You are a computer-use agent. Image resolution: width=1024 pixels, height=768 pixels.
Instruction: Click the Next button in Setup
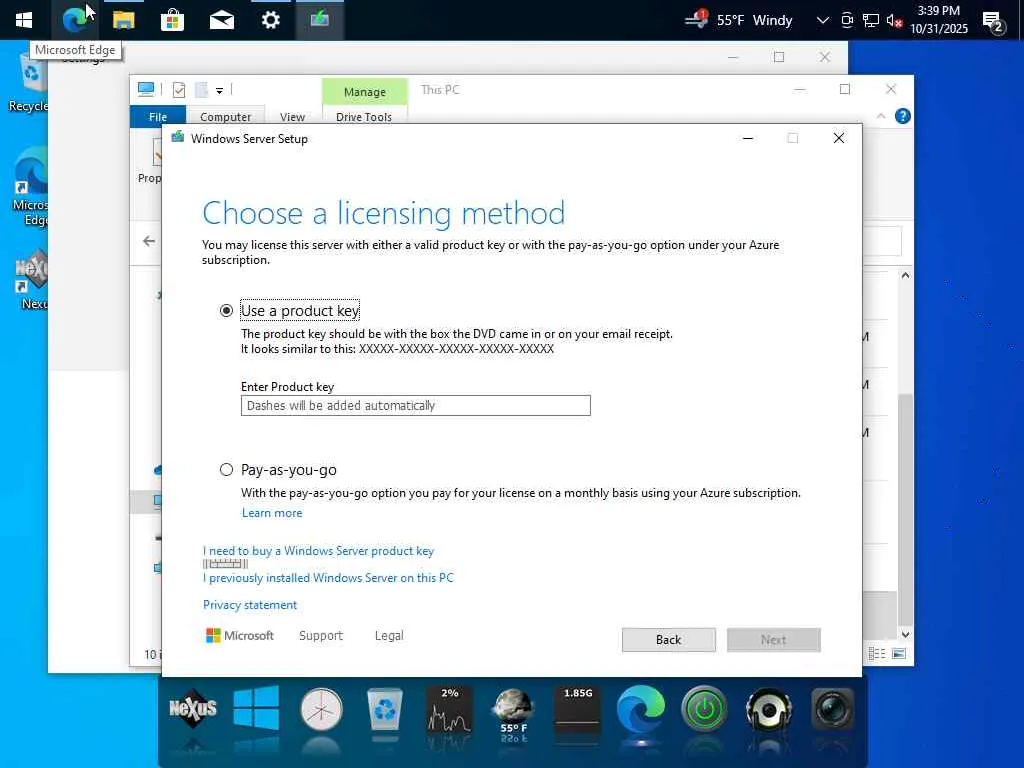773,640
